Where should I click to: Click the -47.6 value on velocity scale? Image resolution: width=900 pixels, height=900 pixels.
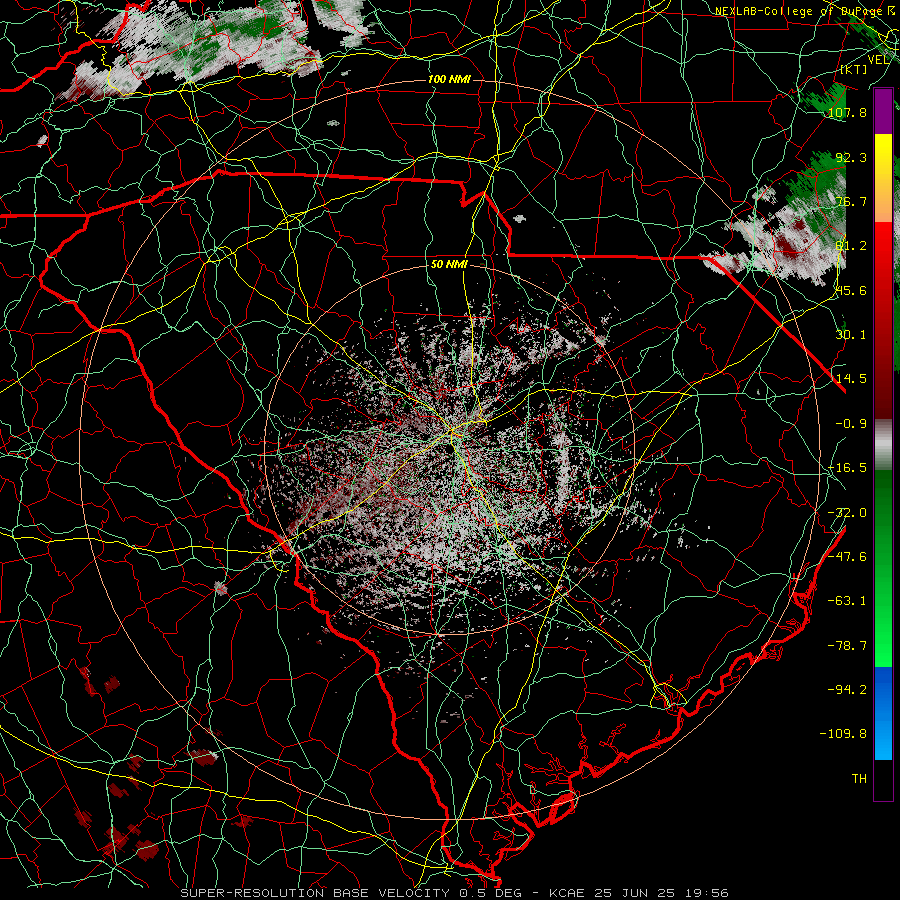[x=847, y=557]
